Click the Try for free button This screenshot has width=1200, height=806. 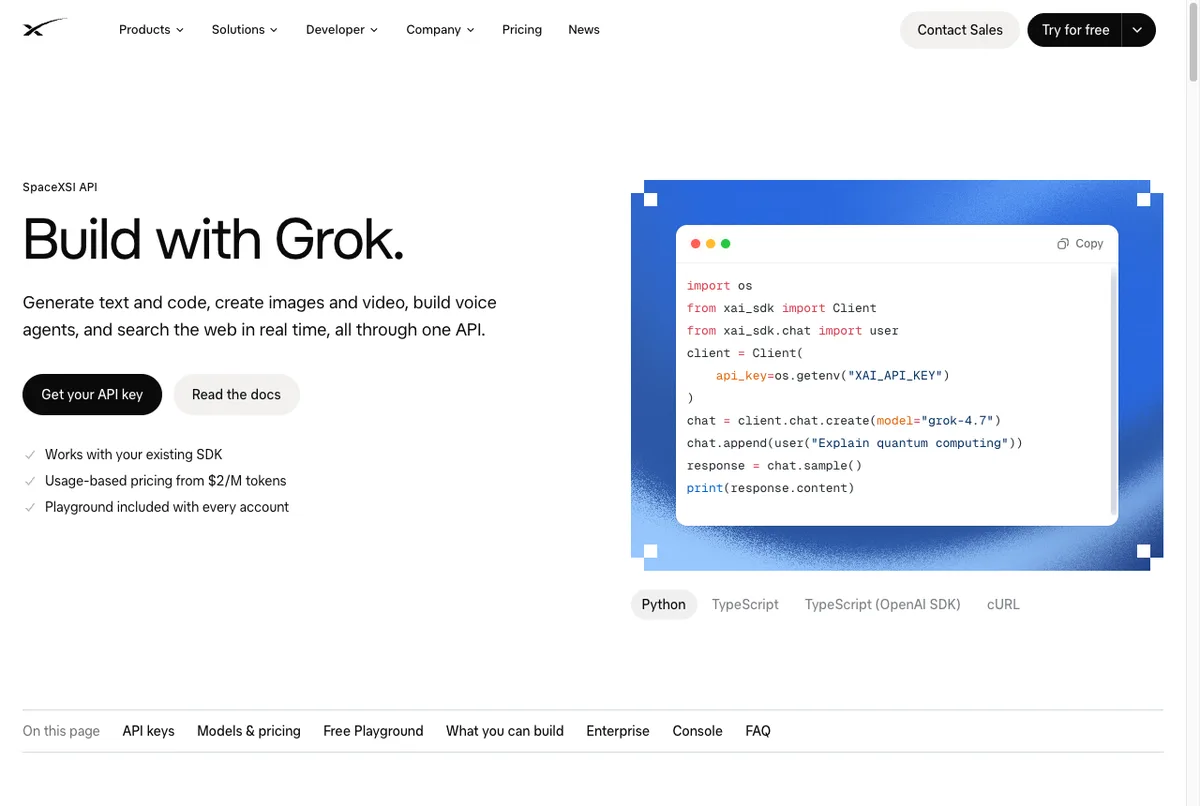tap(1075, 30)
